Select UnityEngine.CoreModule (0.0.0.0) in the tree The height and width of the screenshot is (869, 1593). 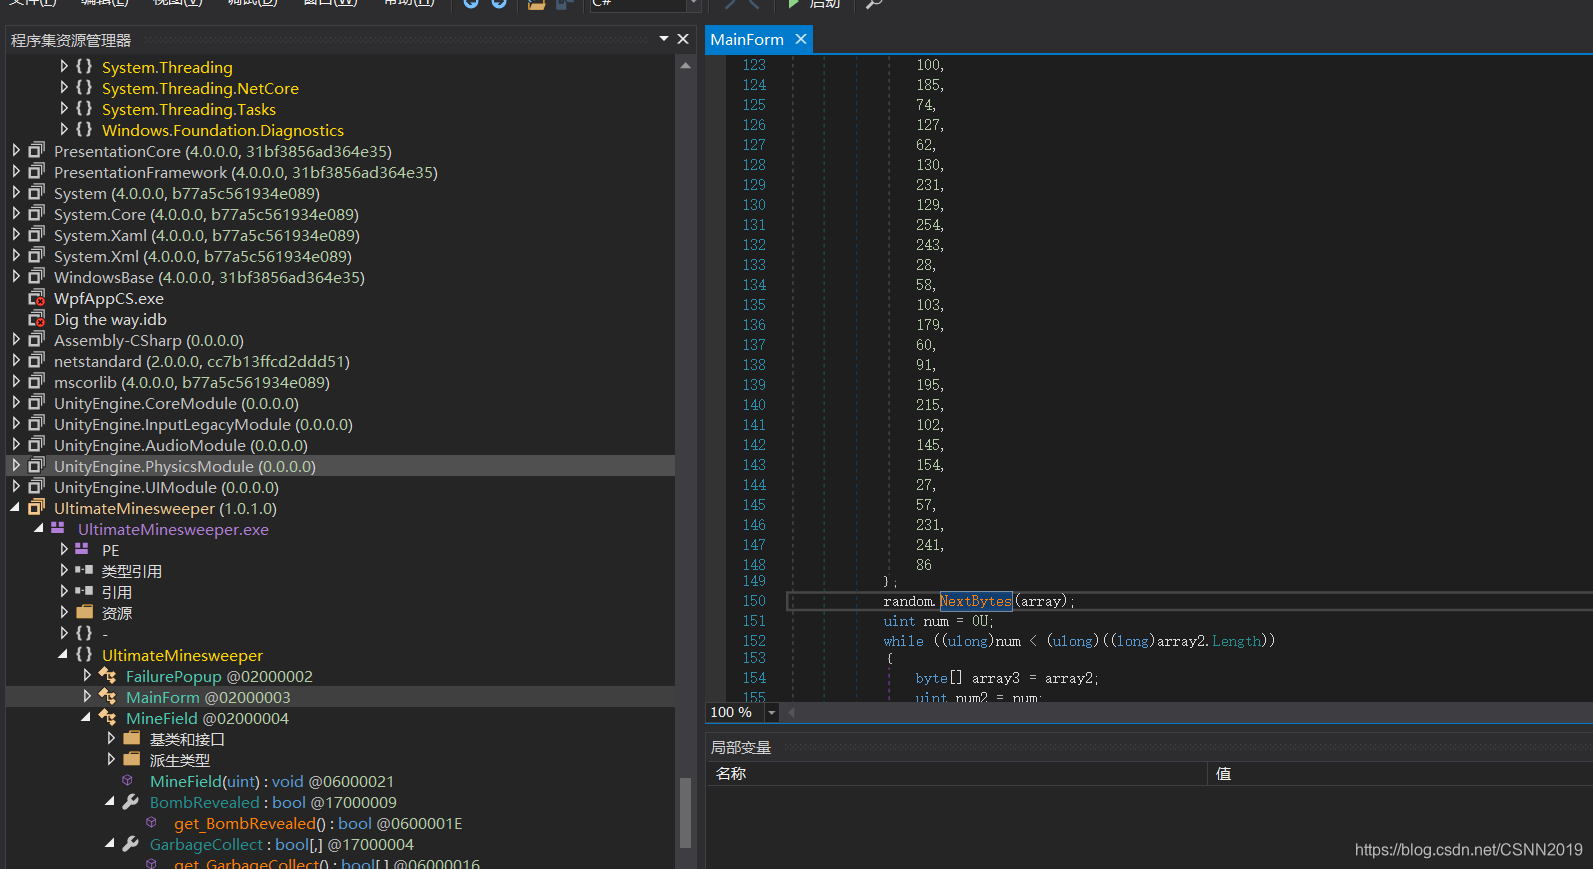[176, 403]
